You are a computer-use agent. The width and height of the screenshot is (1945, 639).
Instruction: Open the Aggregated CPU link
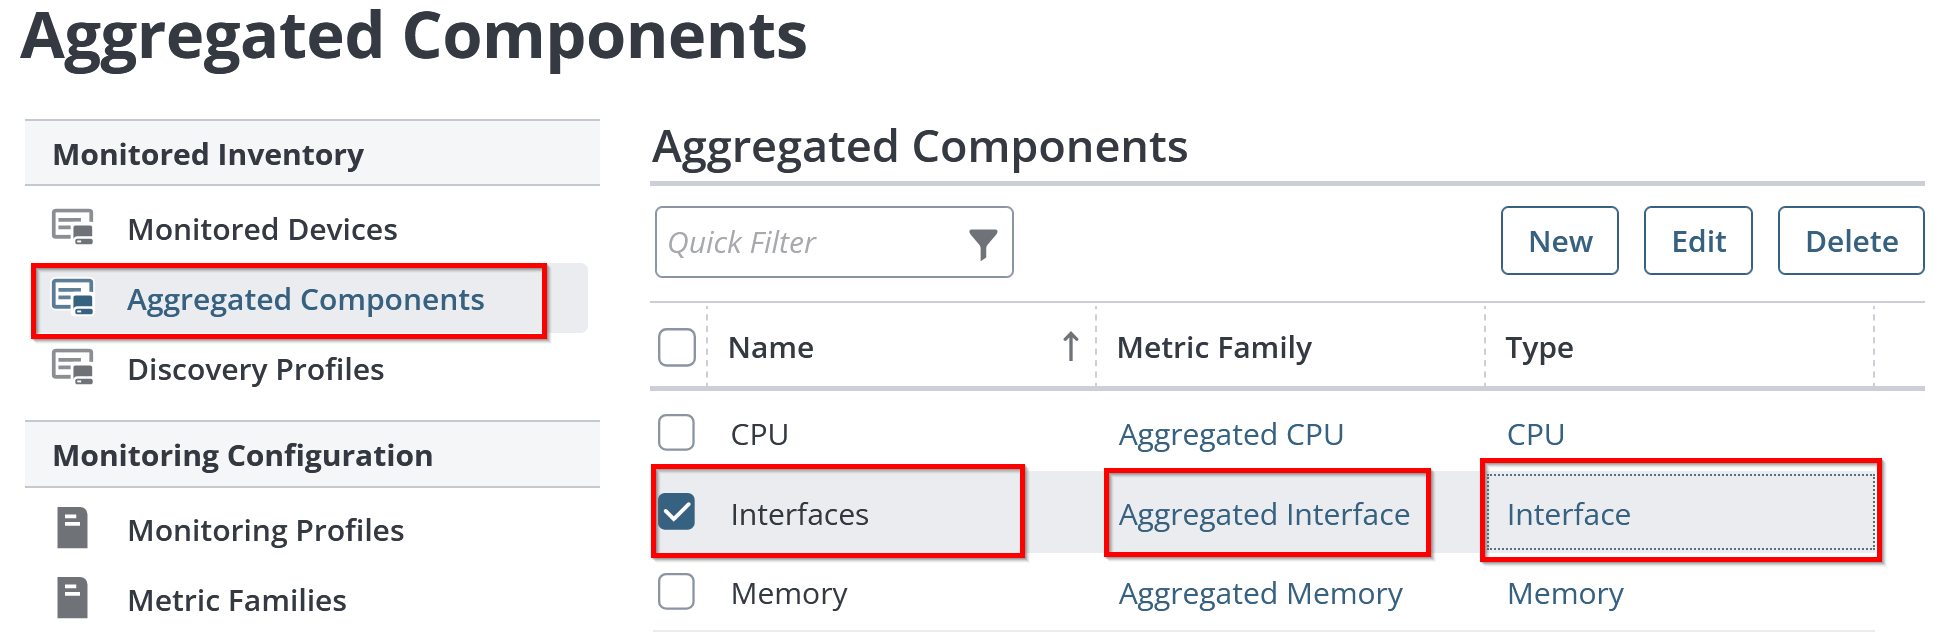pyautogui.click(x=1231, y=435)
